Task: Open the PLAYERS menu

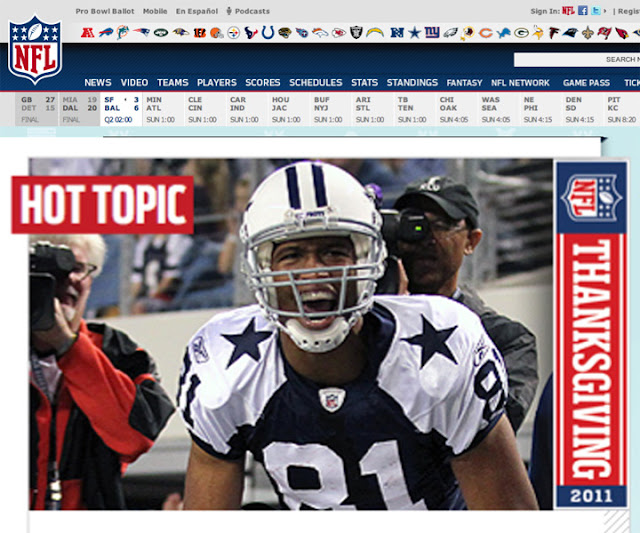Action: tap(217, 82)
